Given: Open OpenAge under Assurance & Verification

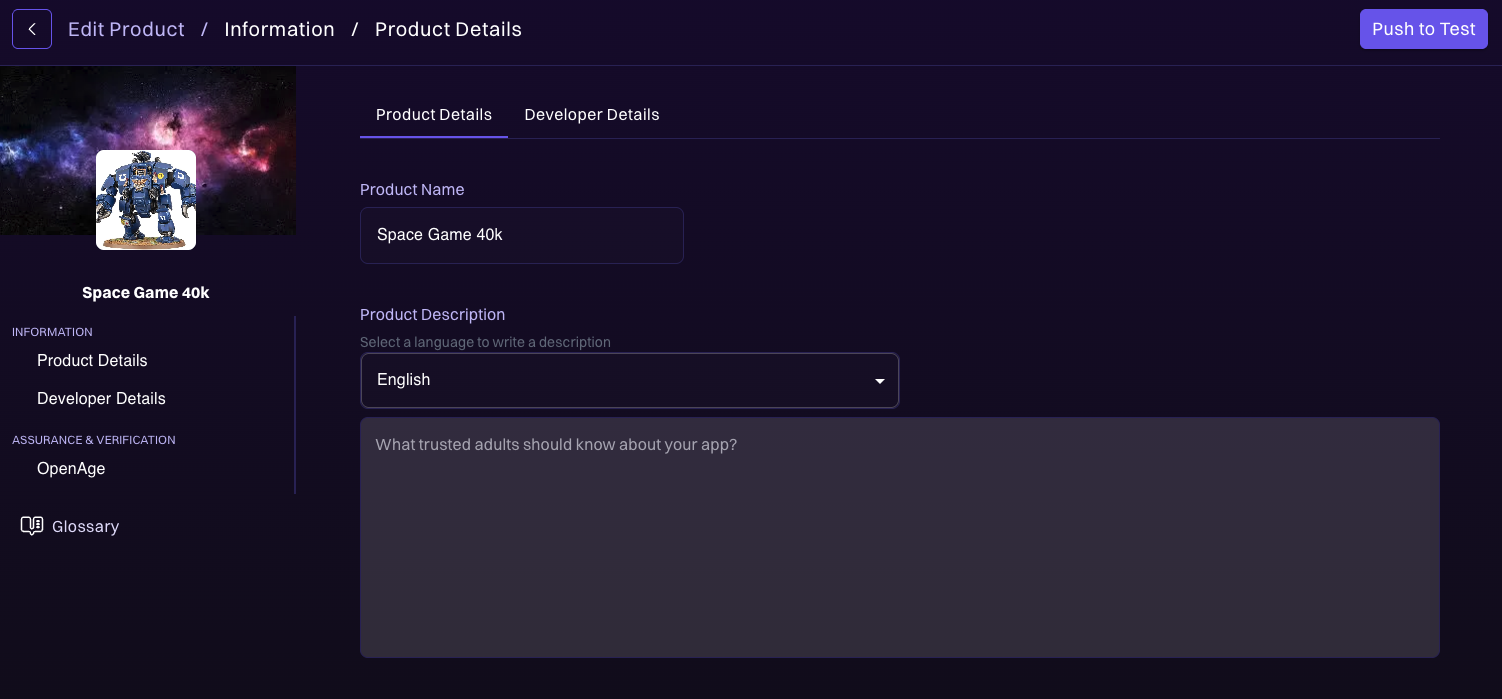Looking at the screenshot, I should 70,468.
